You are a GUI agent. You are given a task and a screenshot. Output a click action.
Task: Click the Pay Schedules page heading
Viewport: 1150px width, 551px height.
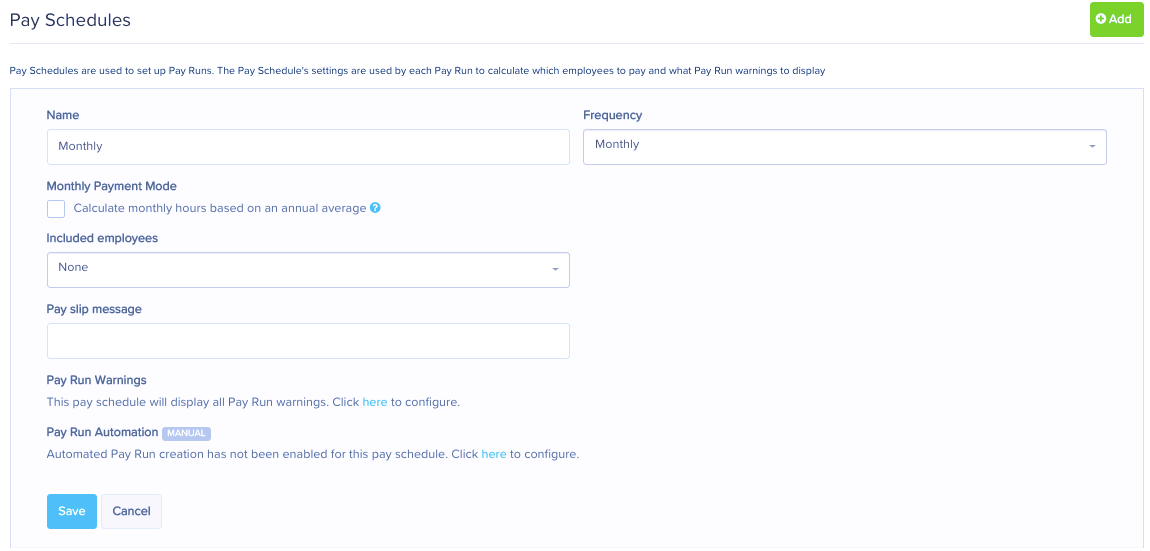point(70,21)
